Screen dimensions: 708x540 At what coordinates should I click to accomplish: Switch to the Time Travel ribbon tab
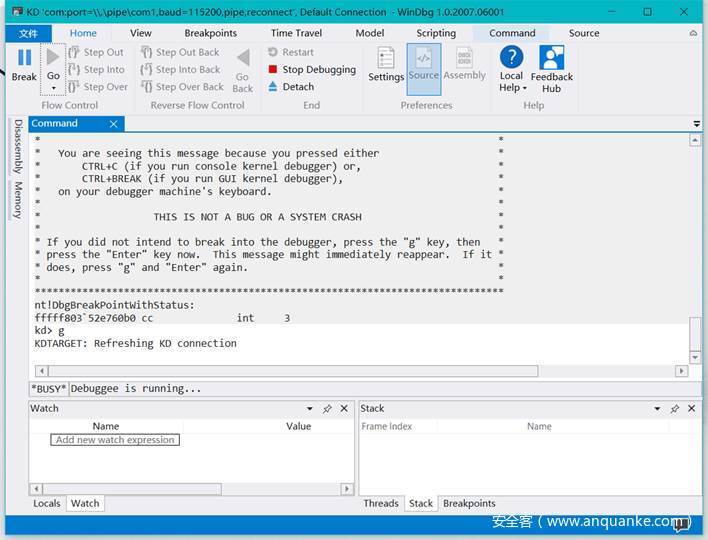click(296, 33)
